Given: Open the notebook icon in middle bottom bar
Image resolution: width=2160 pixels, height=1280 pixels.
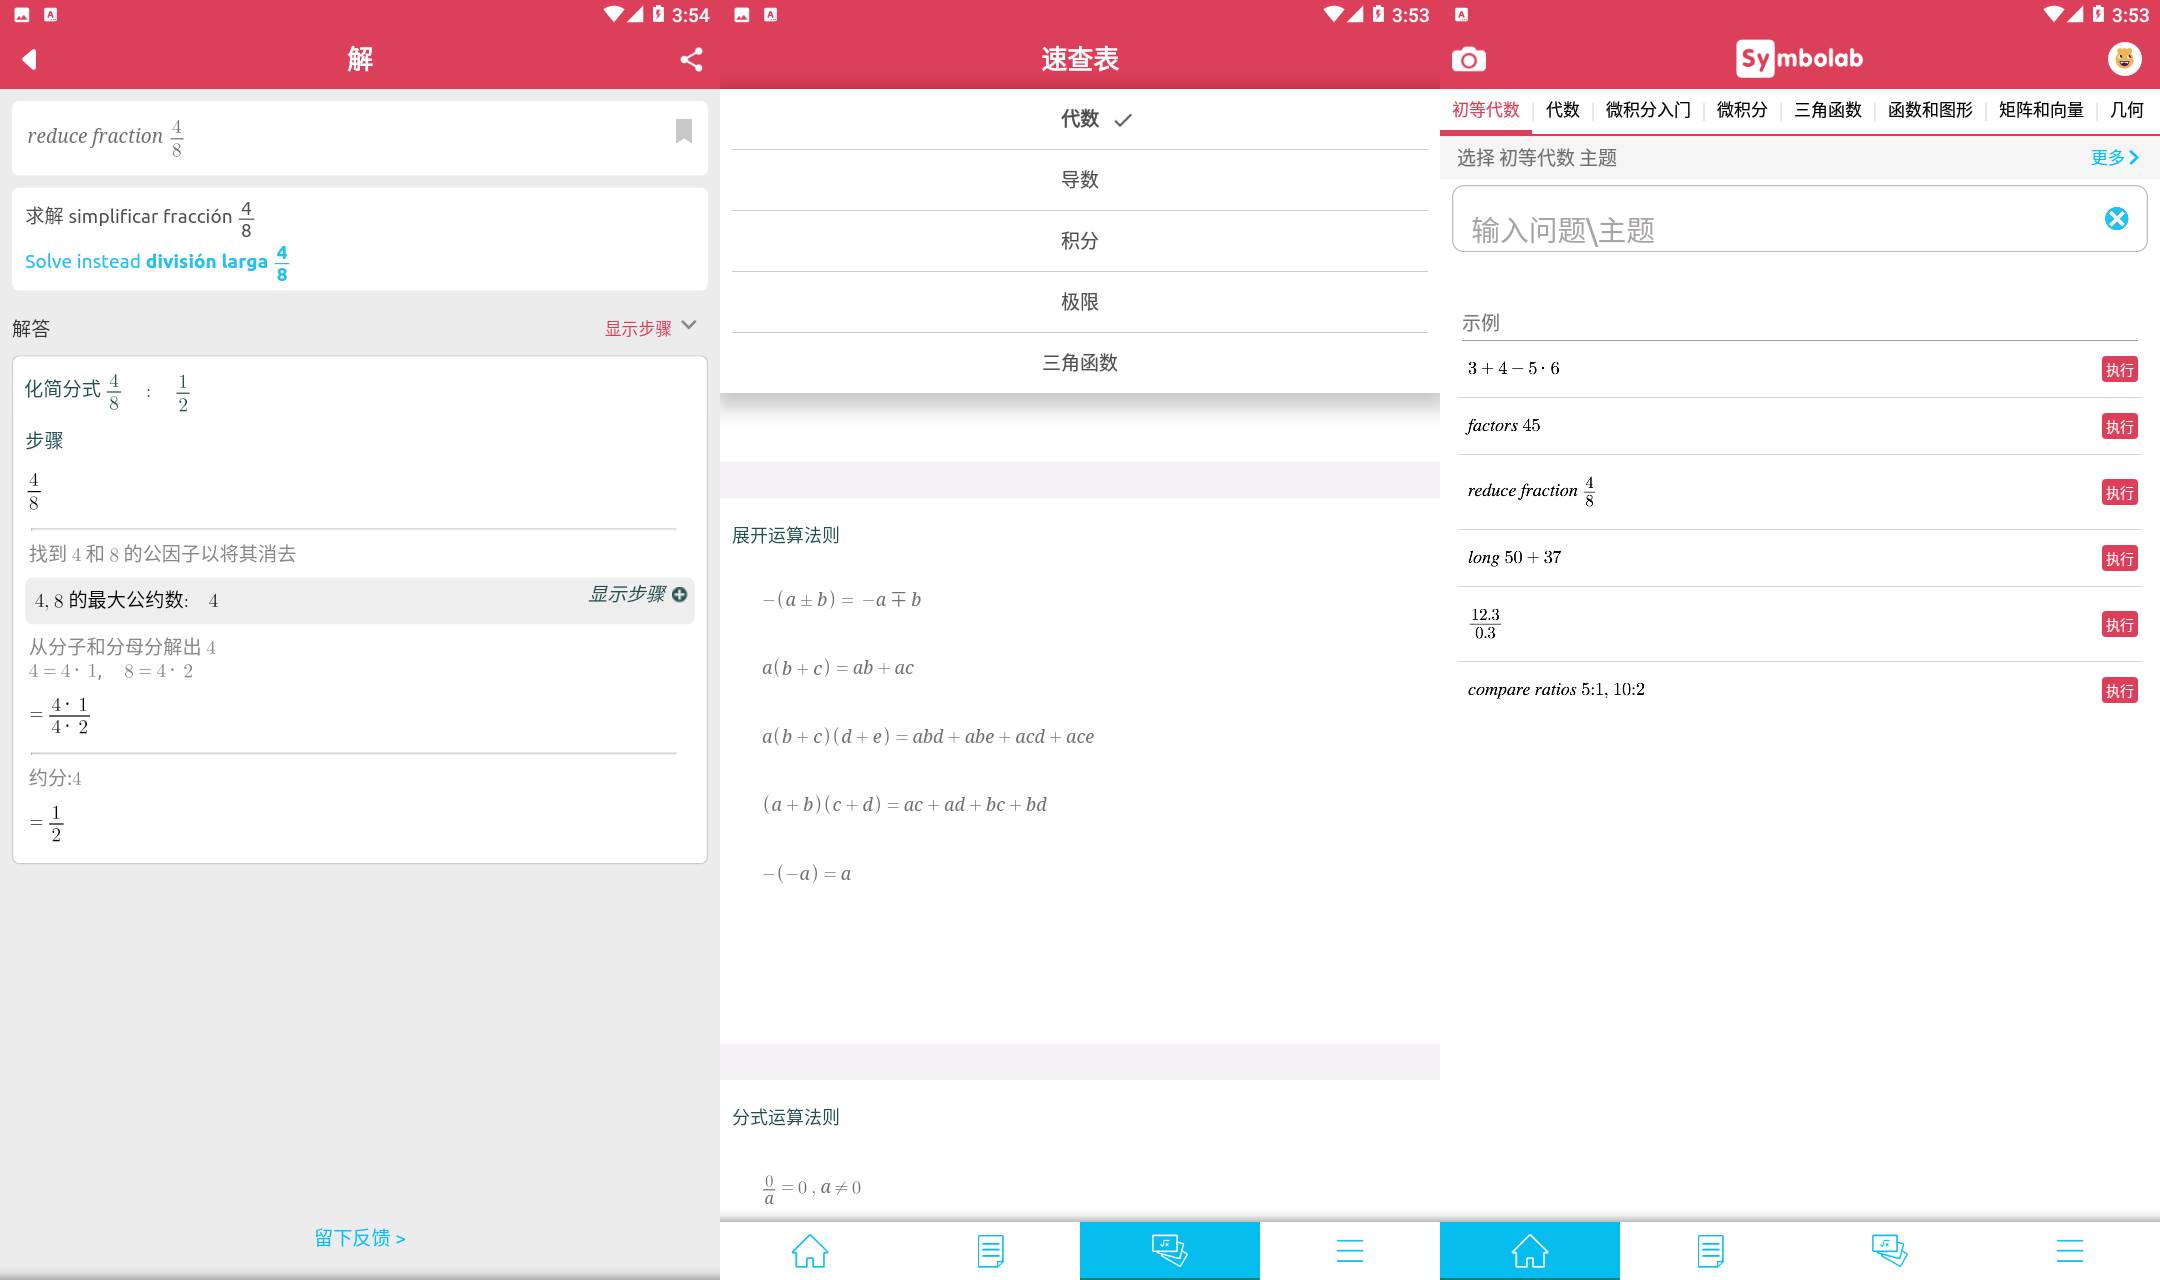Looking at the screenshot, I should pos(990,1250).
